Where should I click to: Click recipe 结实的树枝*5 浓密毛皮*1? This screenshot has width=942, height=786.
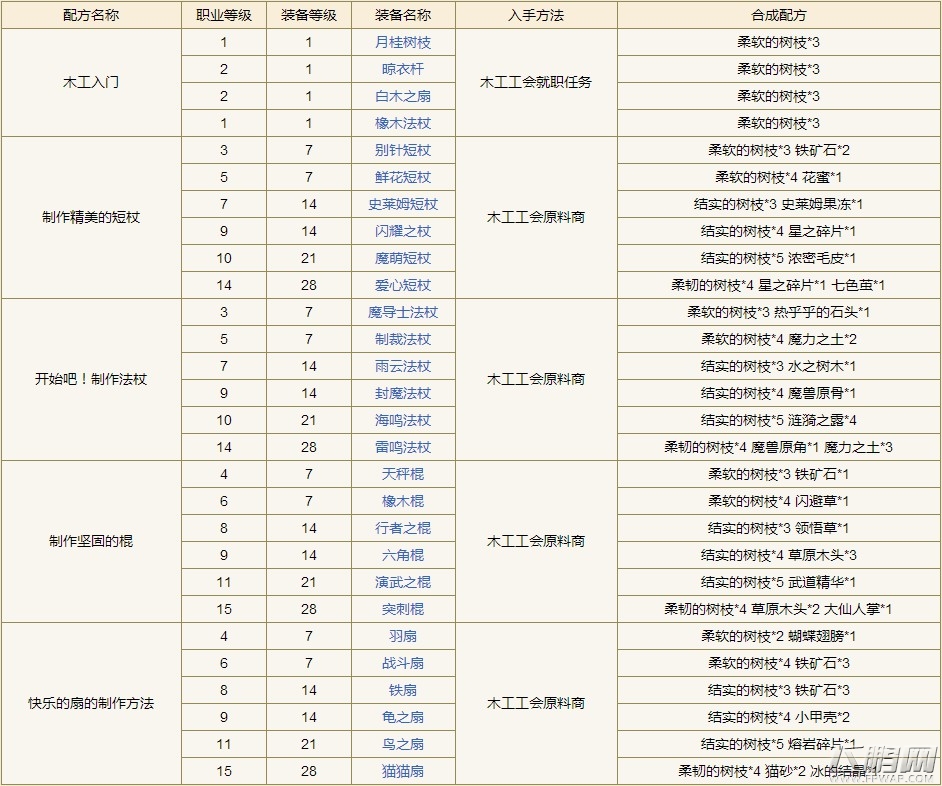click(779, 259)
